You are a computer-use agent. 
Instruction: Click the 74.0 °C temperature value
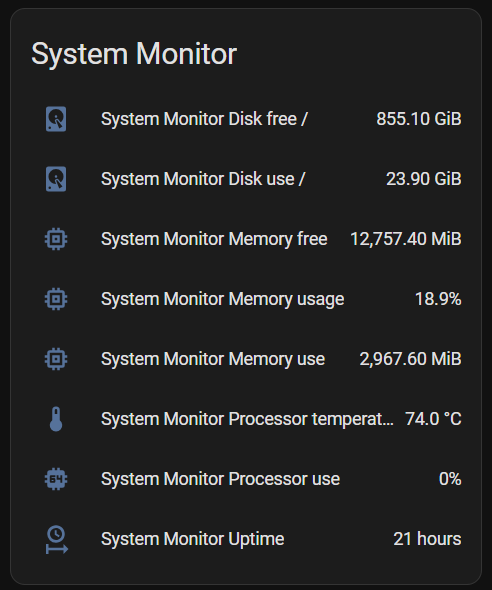pyautogui.click(x=433, y=419)
